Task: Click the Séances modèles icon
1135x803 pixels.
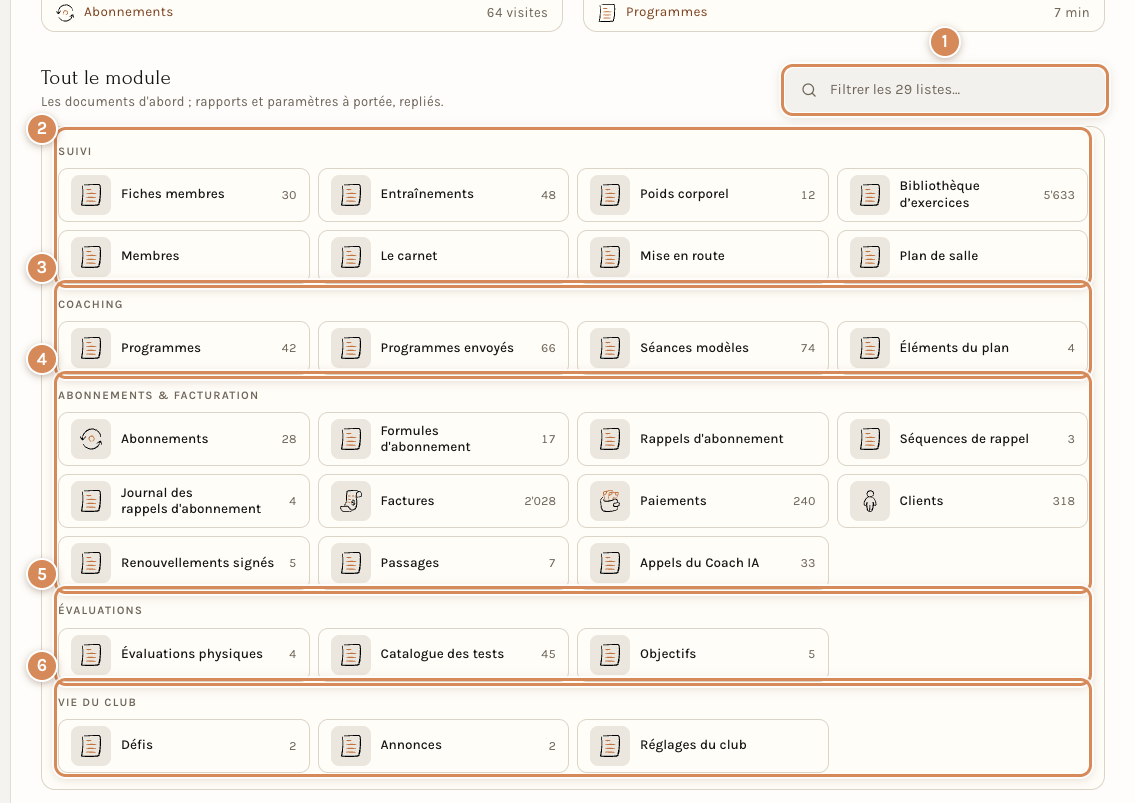Action: [x=610, y=348]
